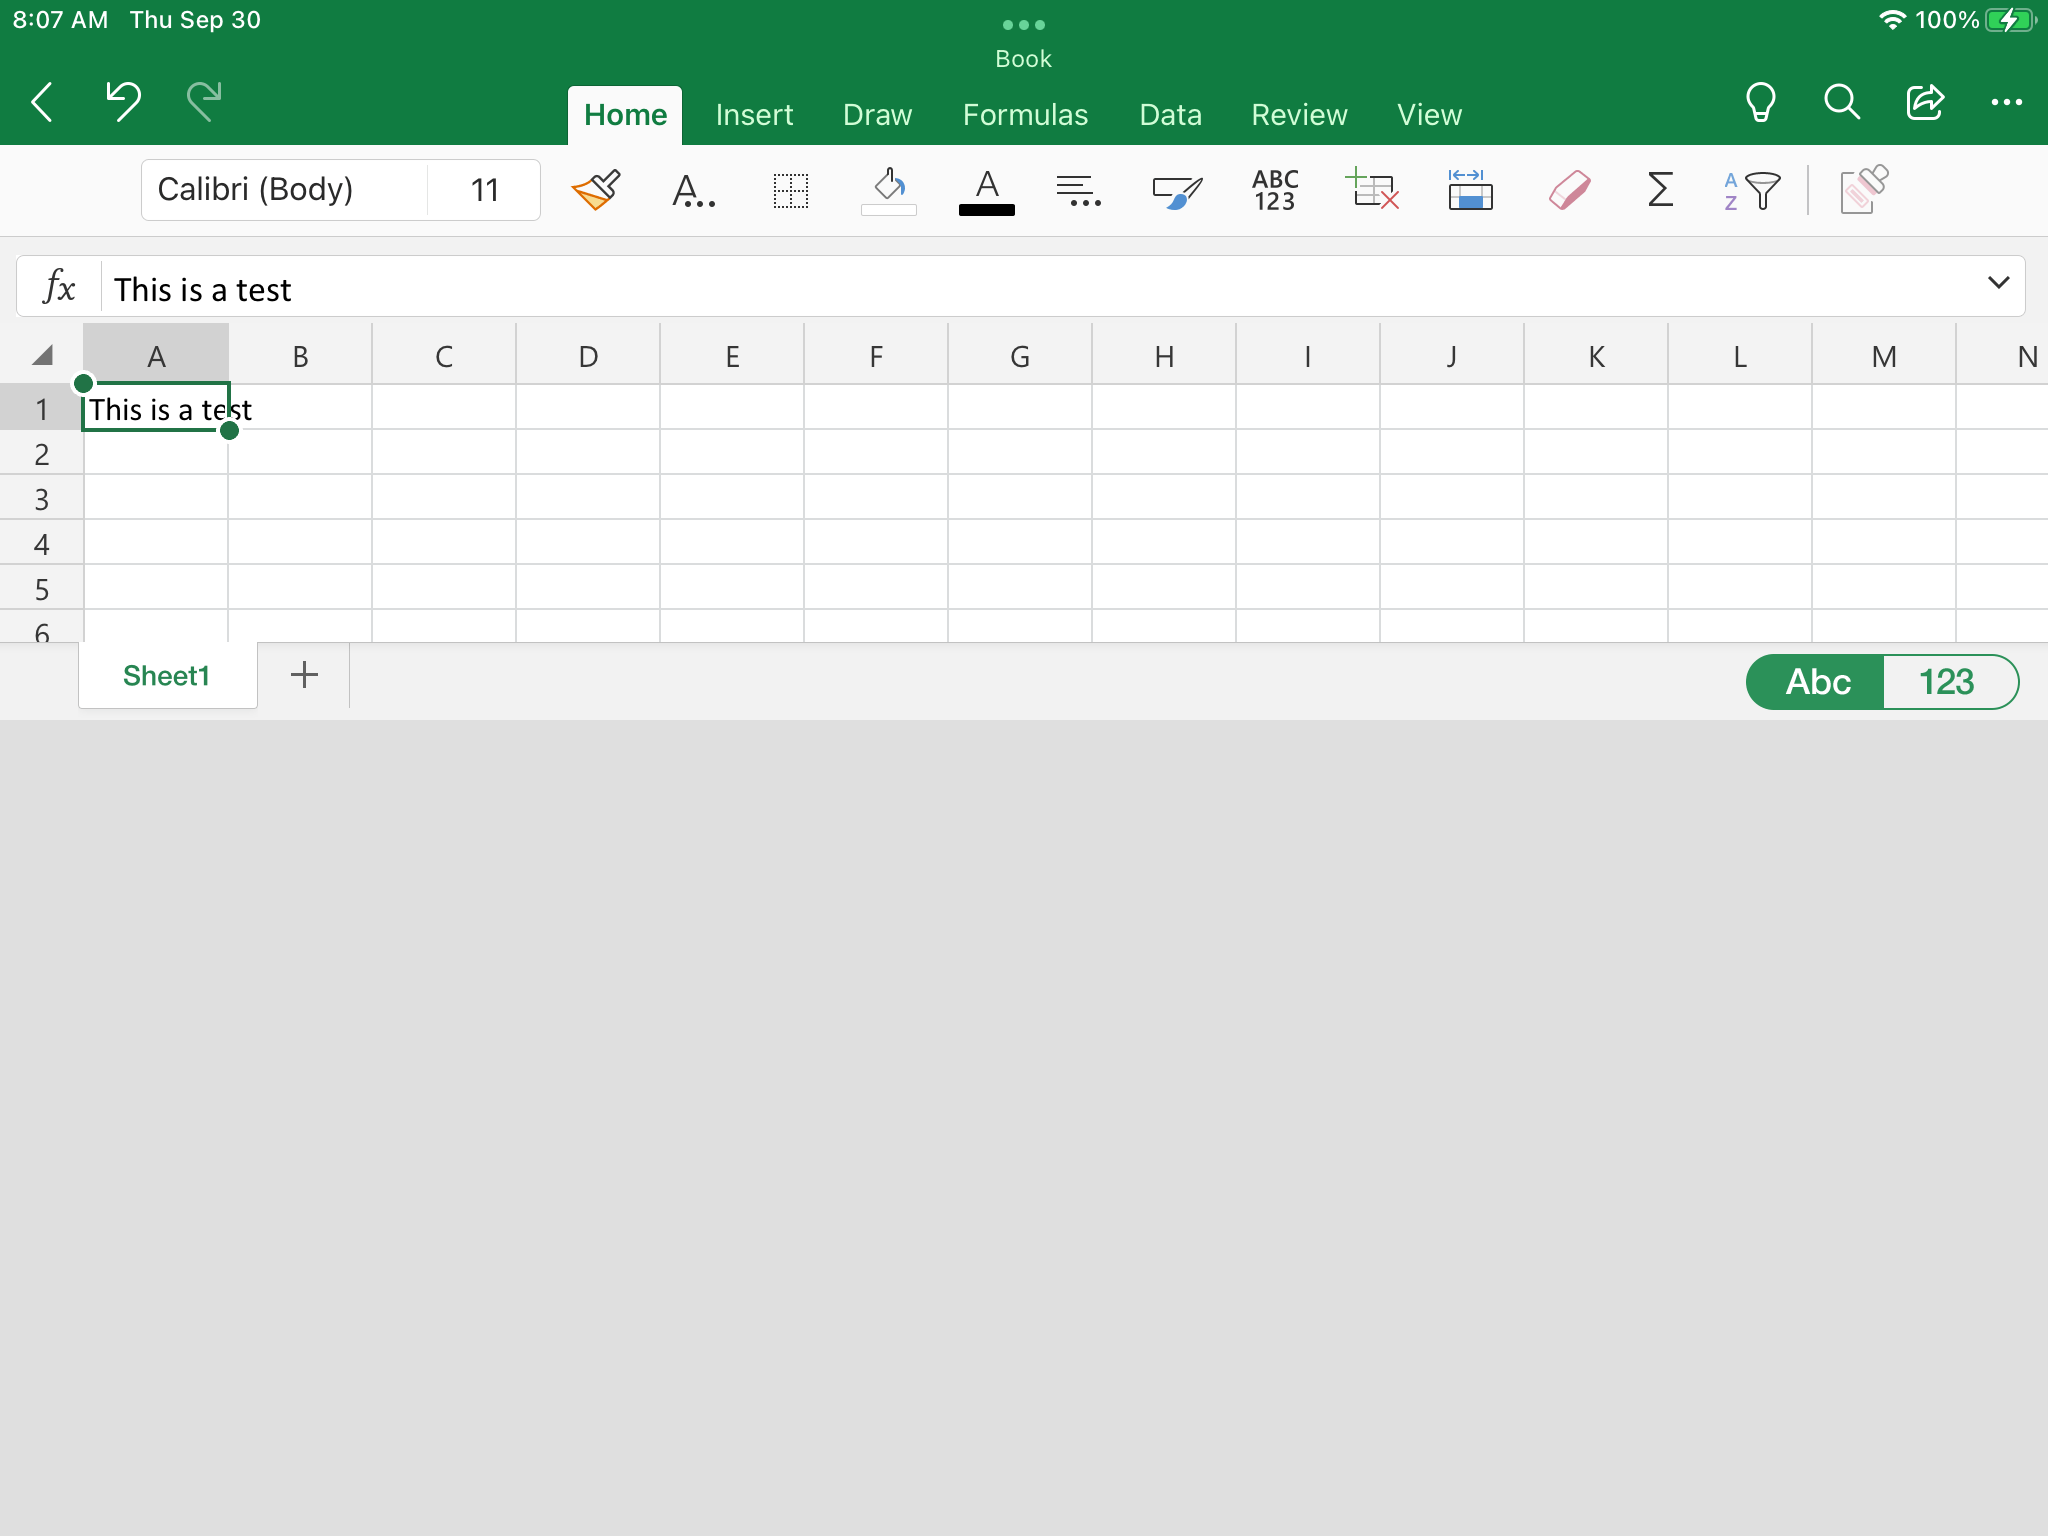This screenshot has width=2048, height=1536.
Task: Tap the undo arrow button
Action: tap(123, 101)
